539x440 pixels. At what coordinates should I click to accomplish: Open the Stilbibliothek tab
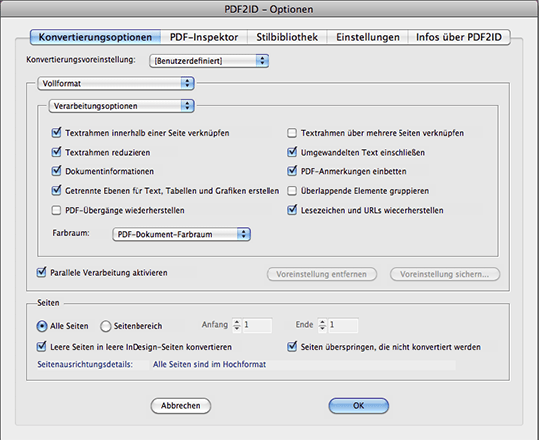pyautogui.click(x=287, y=37)
